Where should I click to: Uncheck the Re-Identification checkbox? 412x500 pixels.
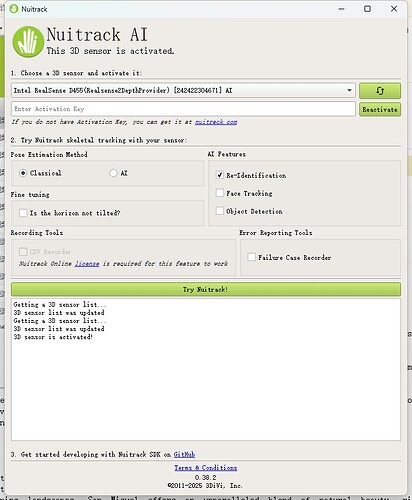tap(220, 175)
